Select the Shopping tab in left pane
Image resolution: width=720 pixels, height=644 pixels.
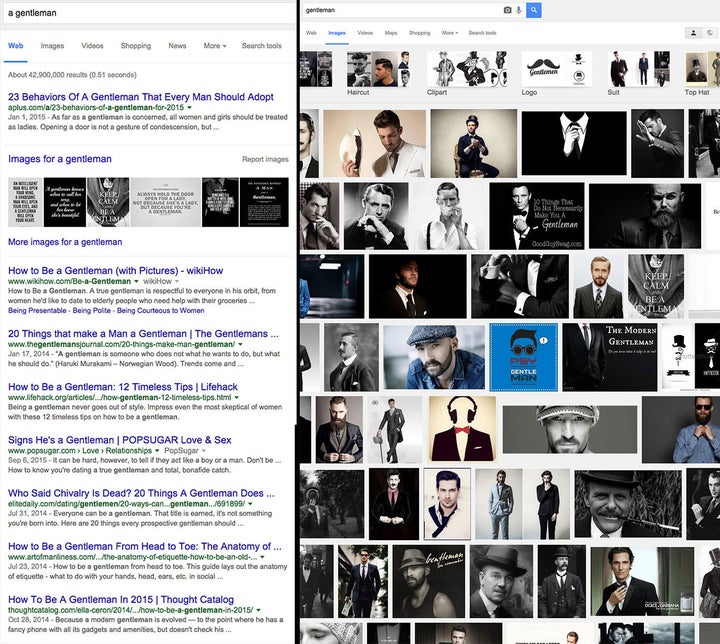(x=136, y=46)
